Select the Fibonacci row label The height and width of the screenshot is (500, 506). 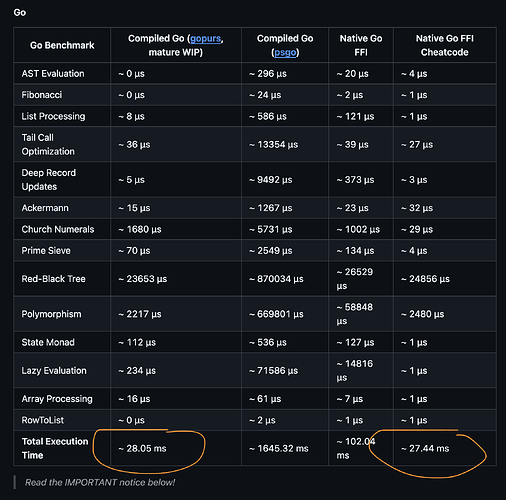point(42,95)
